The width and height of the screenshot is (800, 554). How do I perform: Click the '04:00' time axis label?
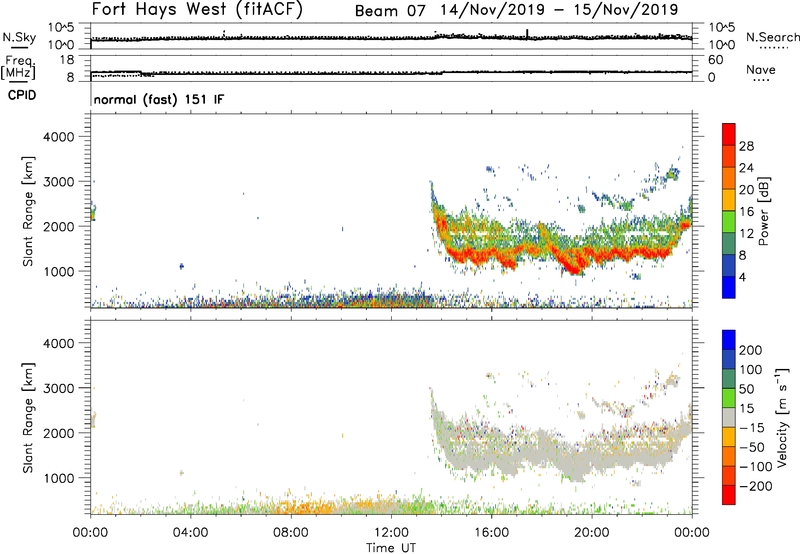coord(190,533)
